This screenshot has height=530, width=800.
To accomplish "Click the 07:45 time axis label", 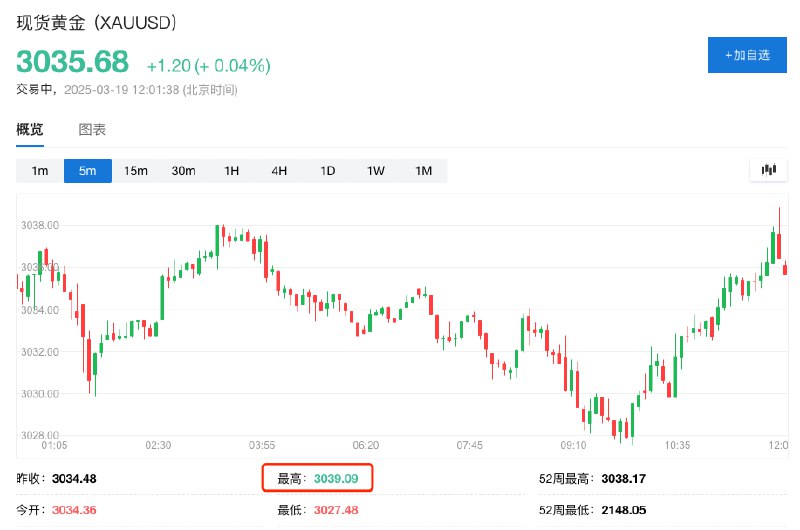I will (x=469, y=445).
